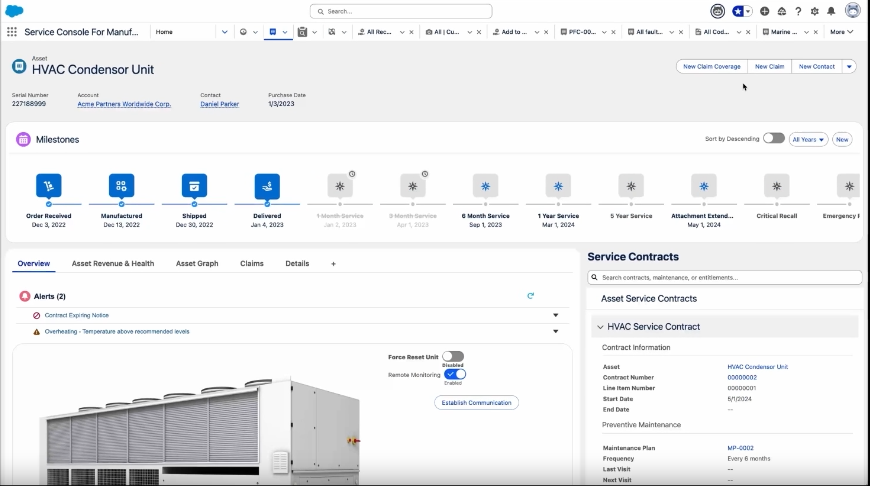Refresh the Alerts list

(530, 296)
